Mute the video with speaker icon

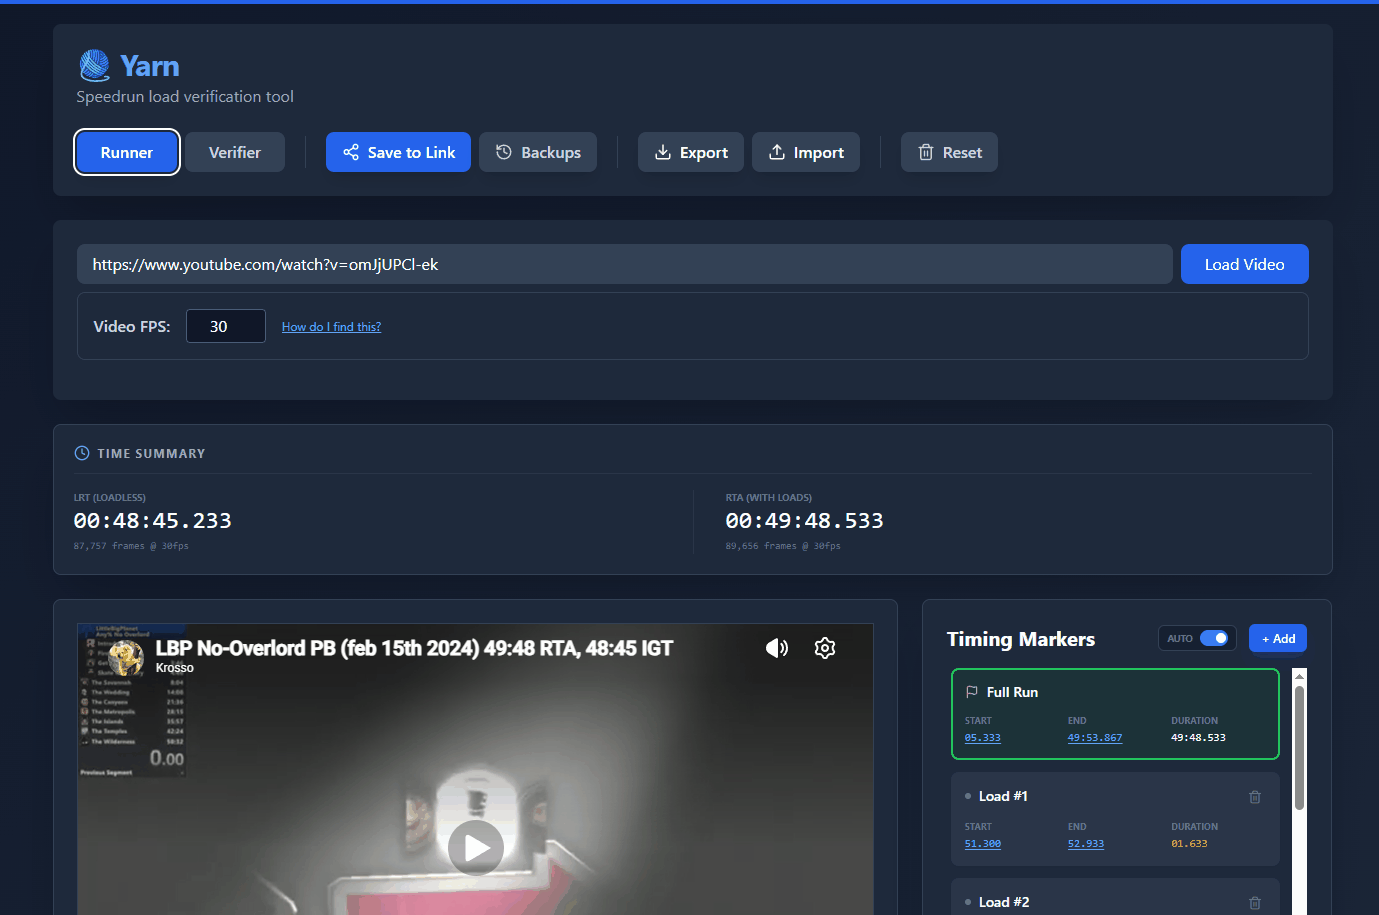pos(777,648)
